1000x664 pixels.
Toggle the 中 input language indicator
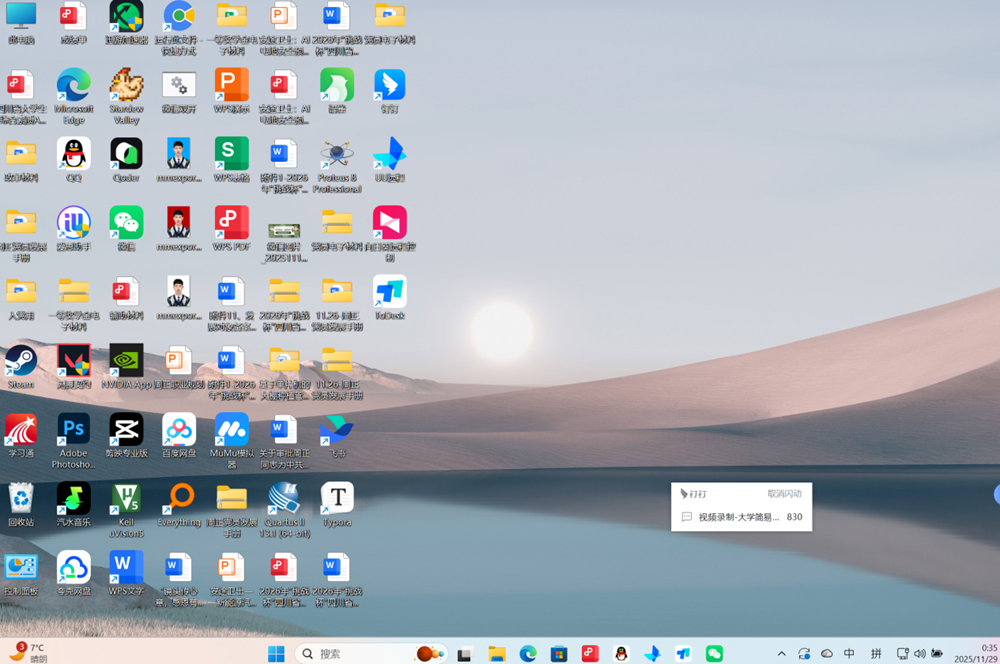[849, 654]
